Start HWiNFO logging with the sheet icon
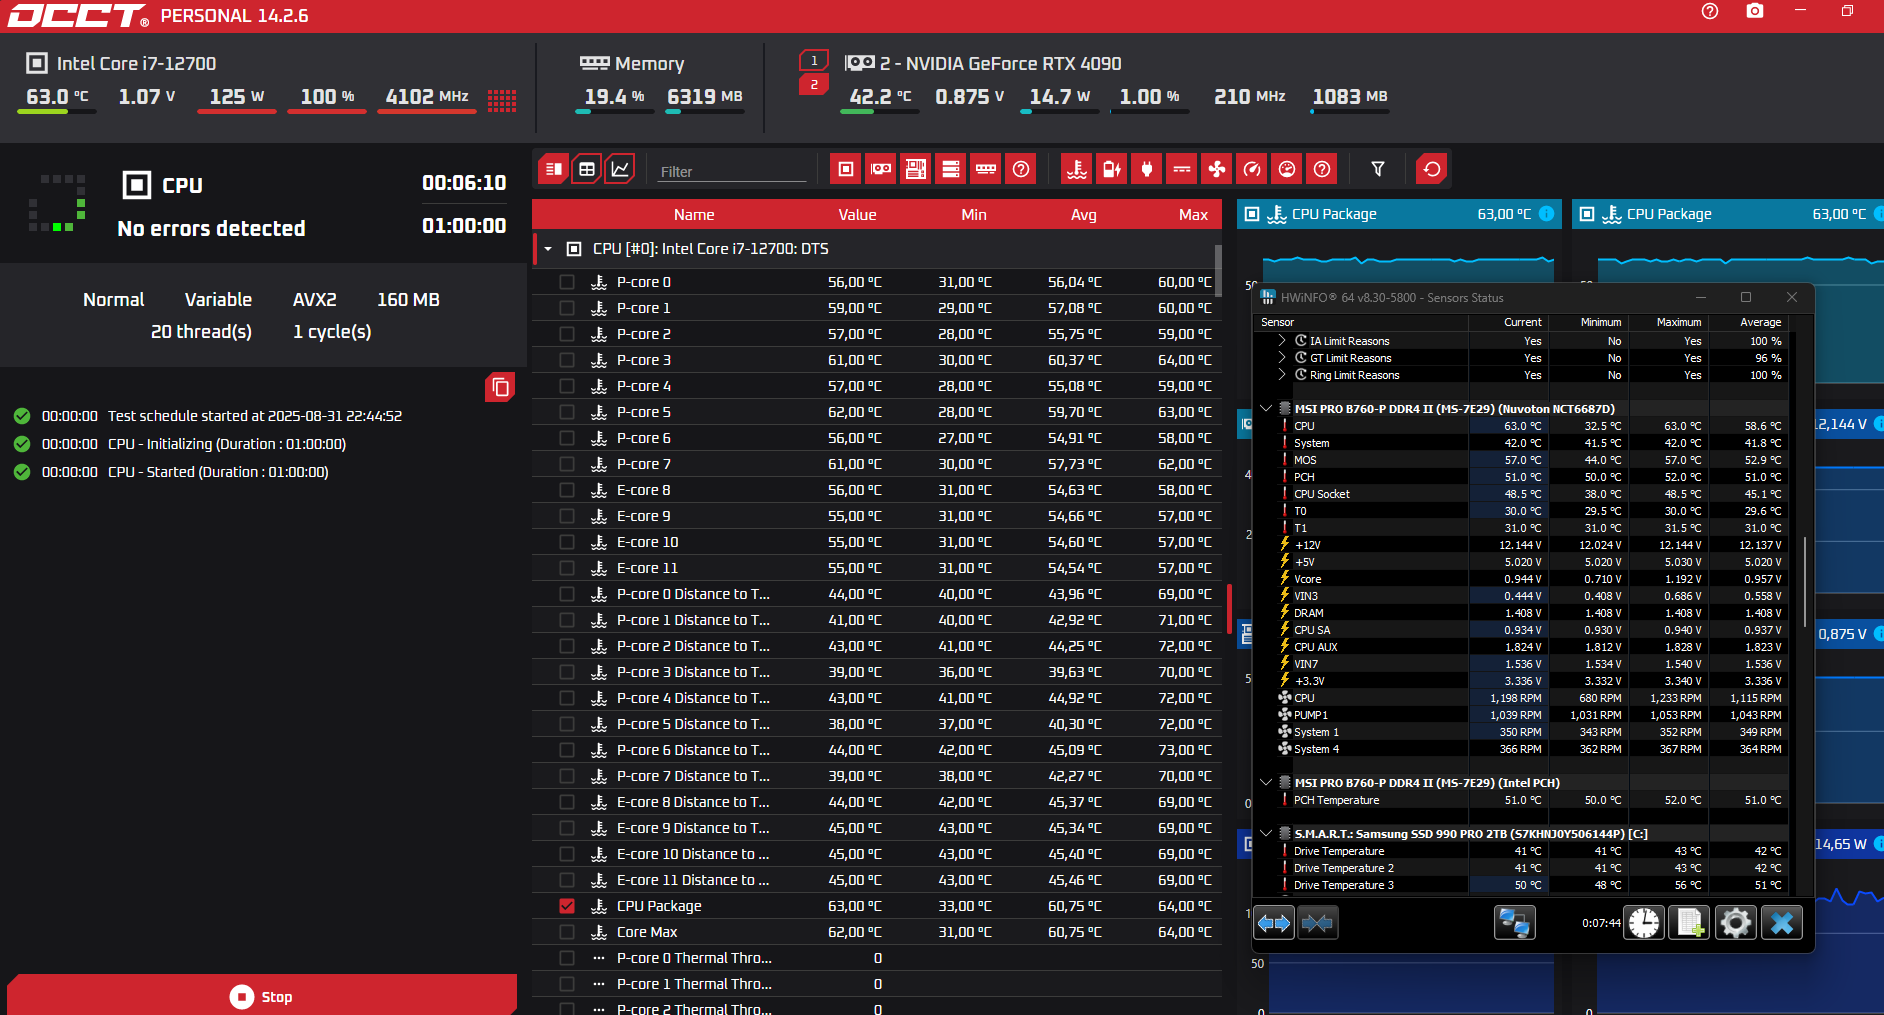The width and height of the screenshot is (1884, 1015). tap(1690, 923)
